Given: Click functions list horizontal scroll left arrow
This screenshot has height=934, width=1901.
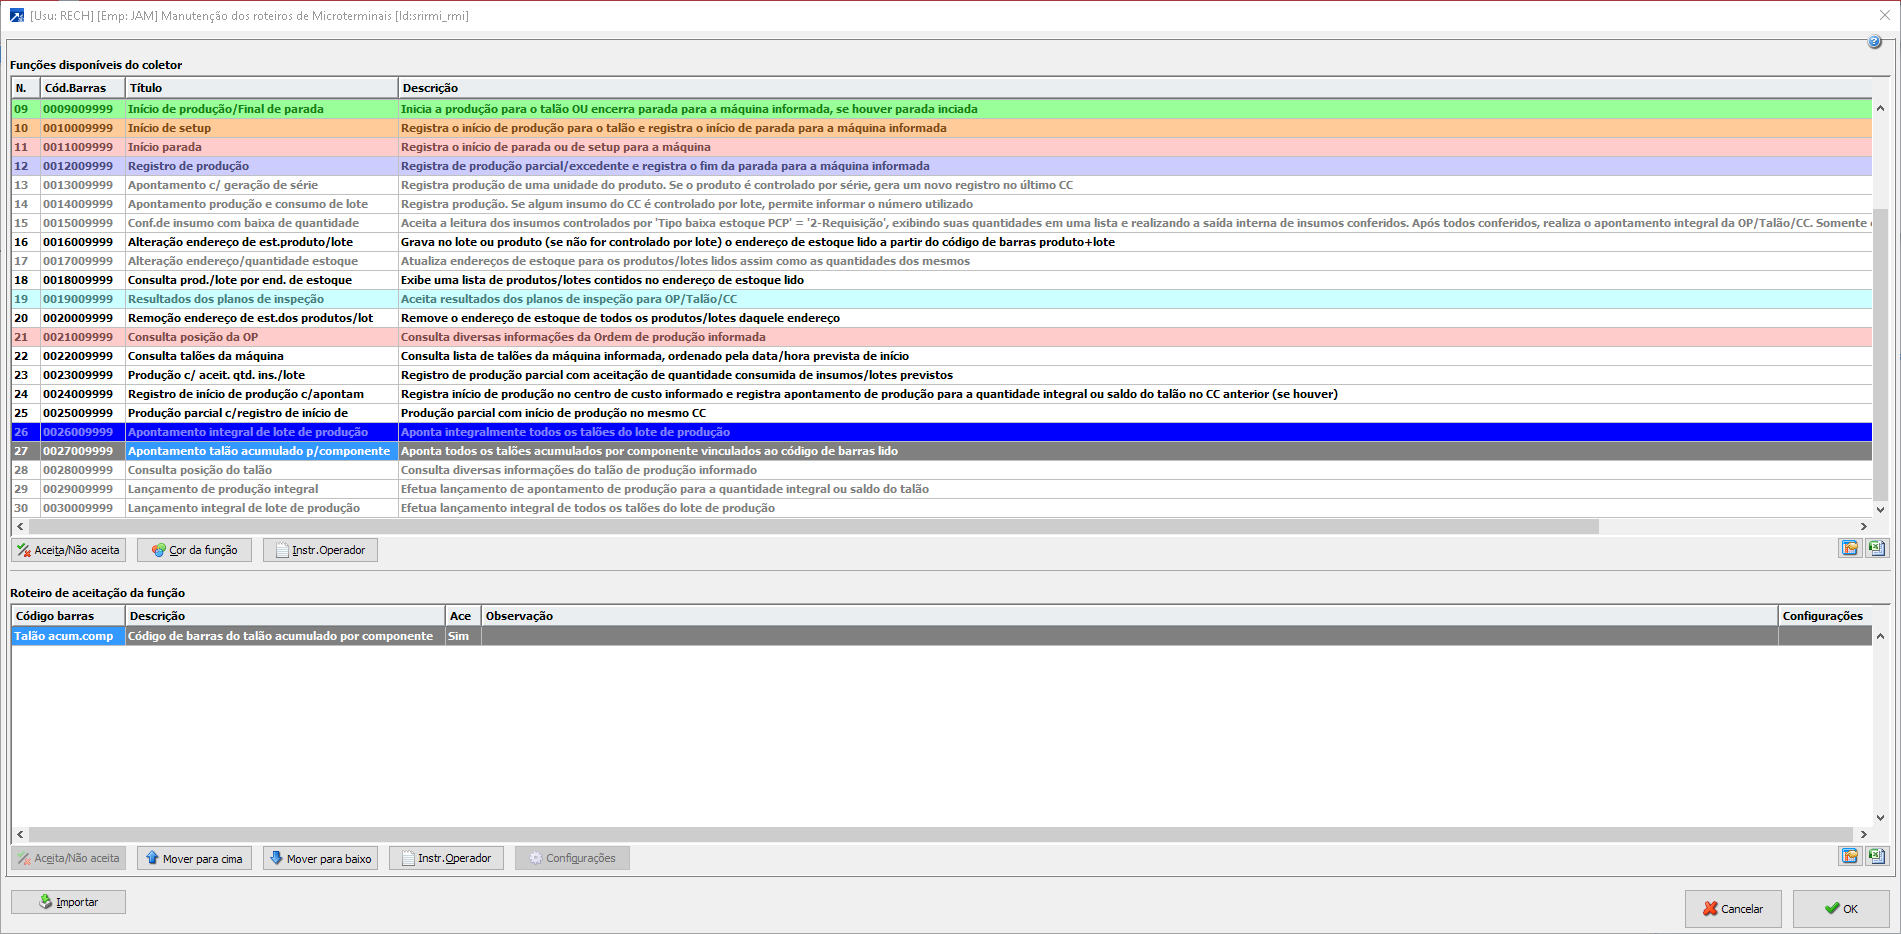Looking at the screenshot, I should tap(20, 526).
